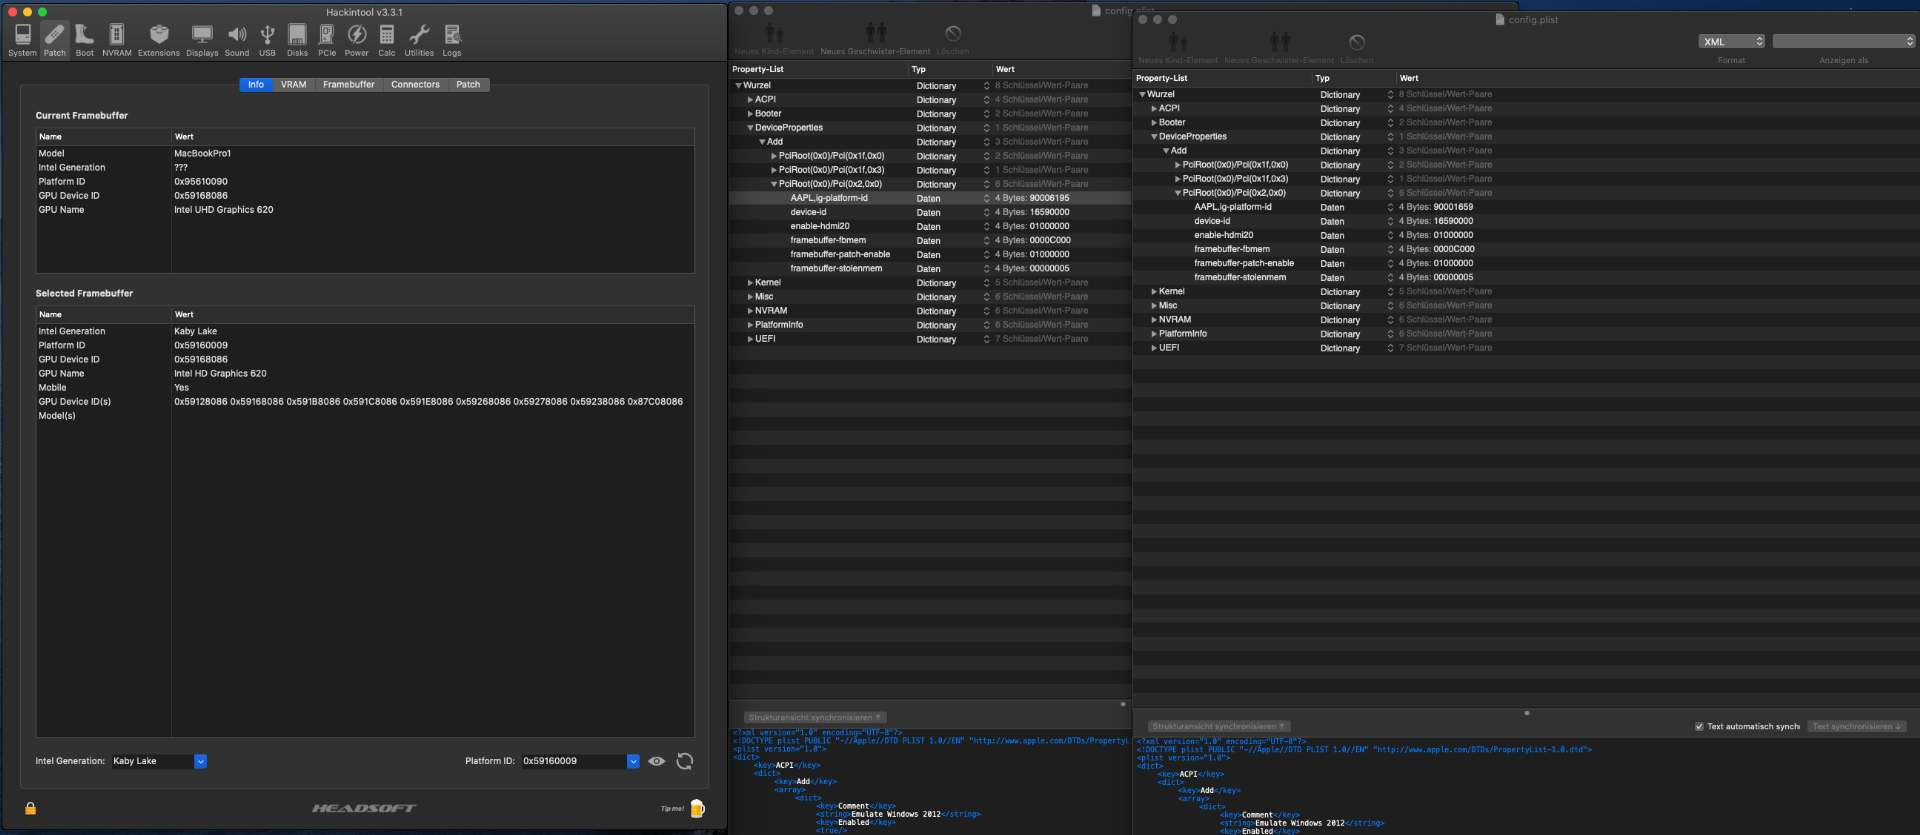Open the NVRAM section in Hackintool toolbar

pyautogui.click(x=116, y=40)
